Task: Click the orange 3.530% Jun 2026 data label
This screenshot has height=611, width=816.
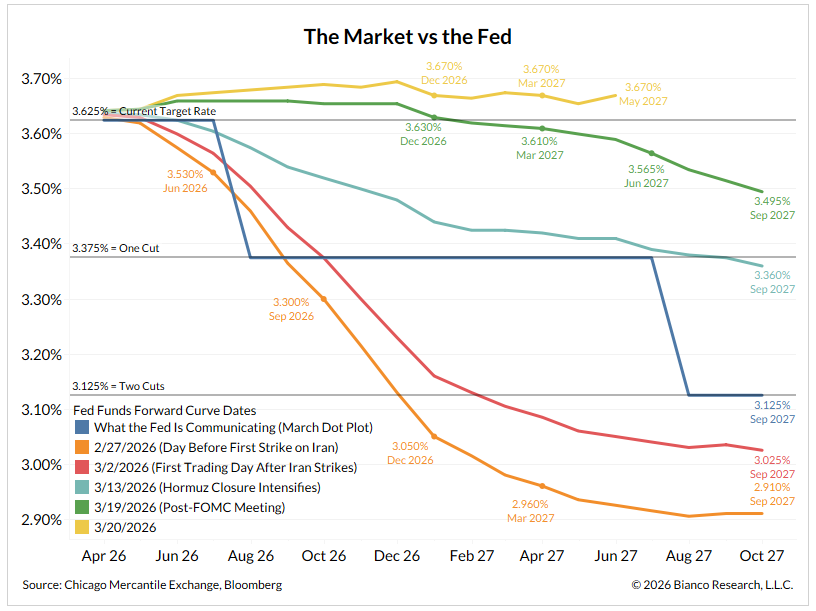Action: tap(186, 181)
